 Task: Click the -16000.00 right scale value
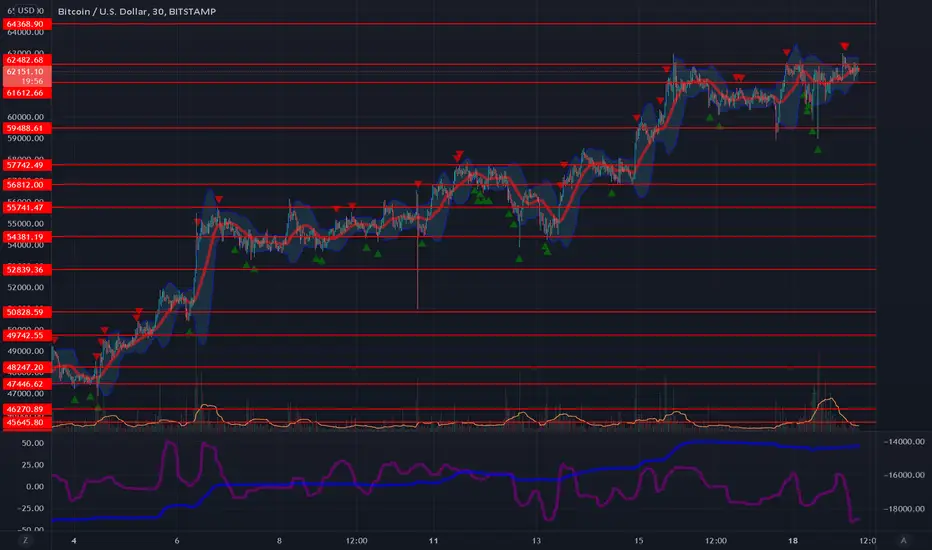[x=904, y=475]
